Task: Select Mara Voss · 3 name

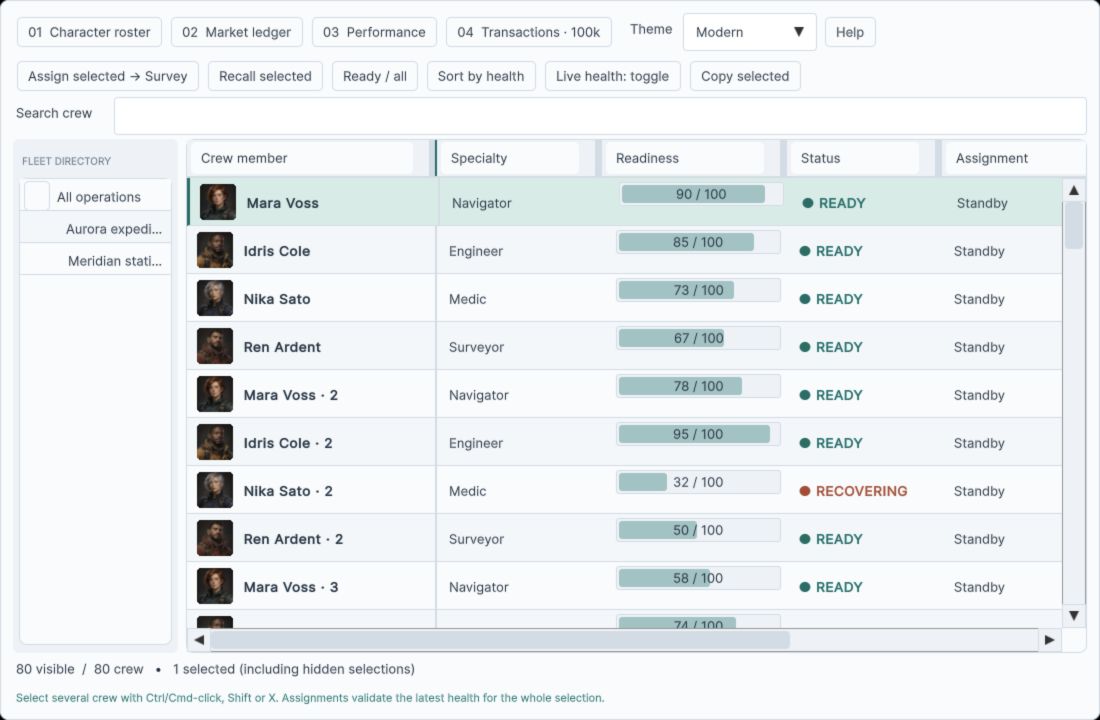Action: [290, 587]
